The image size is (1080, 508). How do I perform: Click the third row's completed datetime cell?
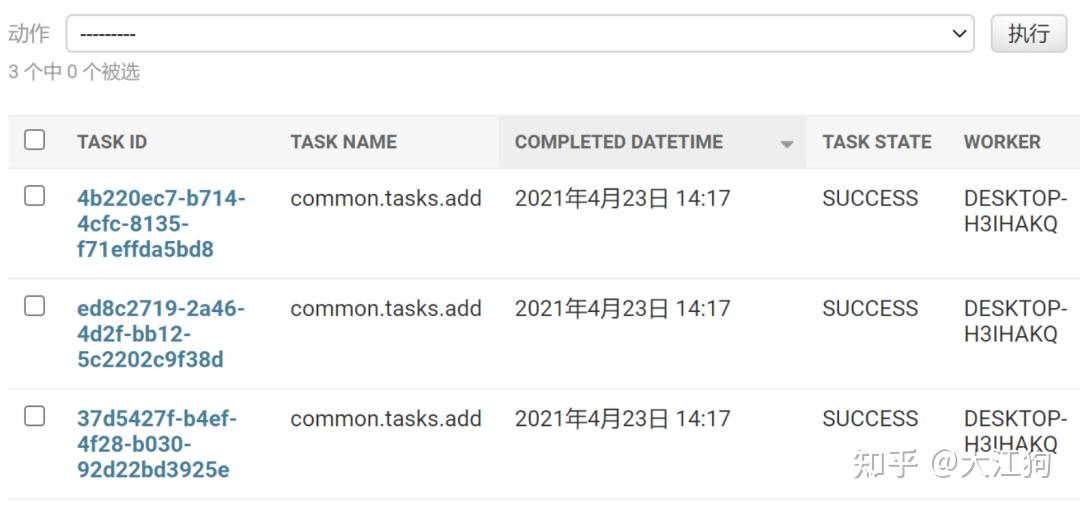[622, 418]
